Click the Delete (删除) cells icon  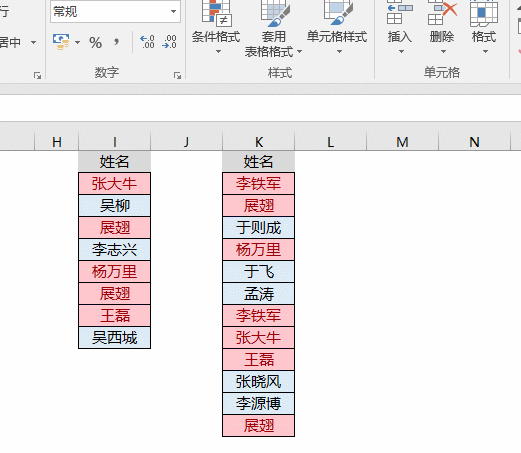pos(442,12)
